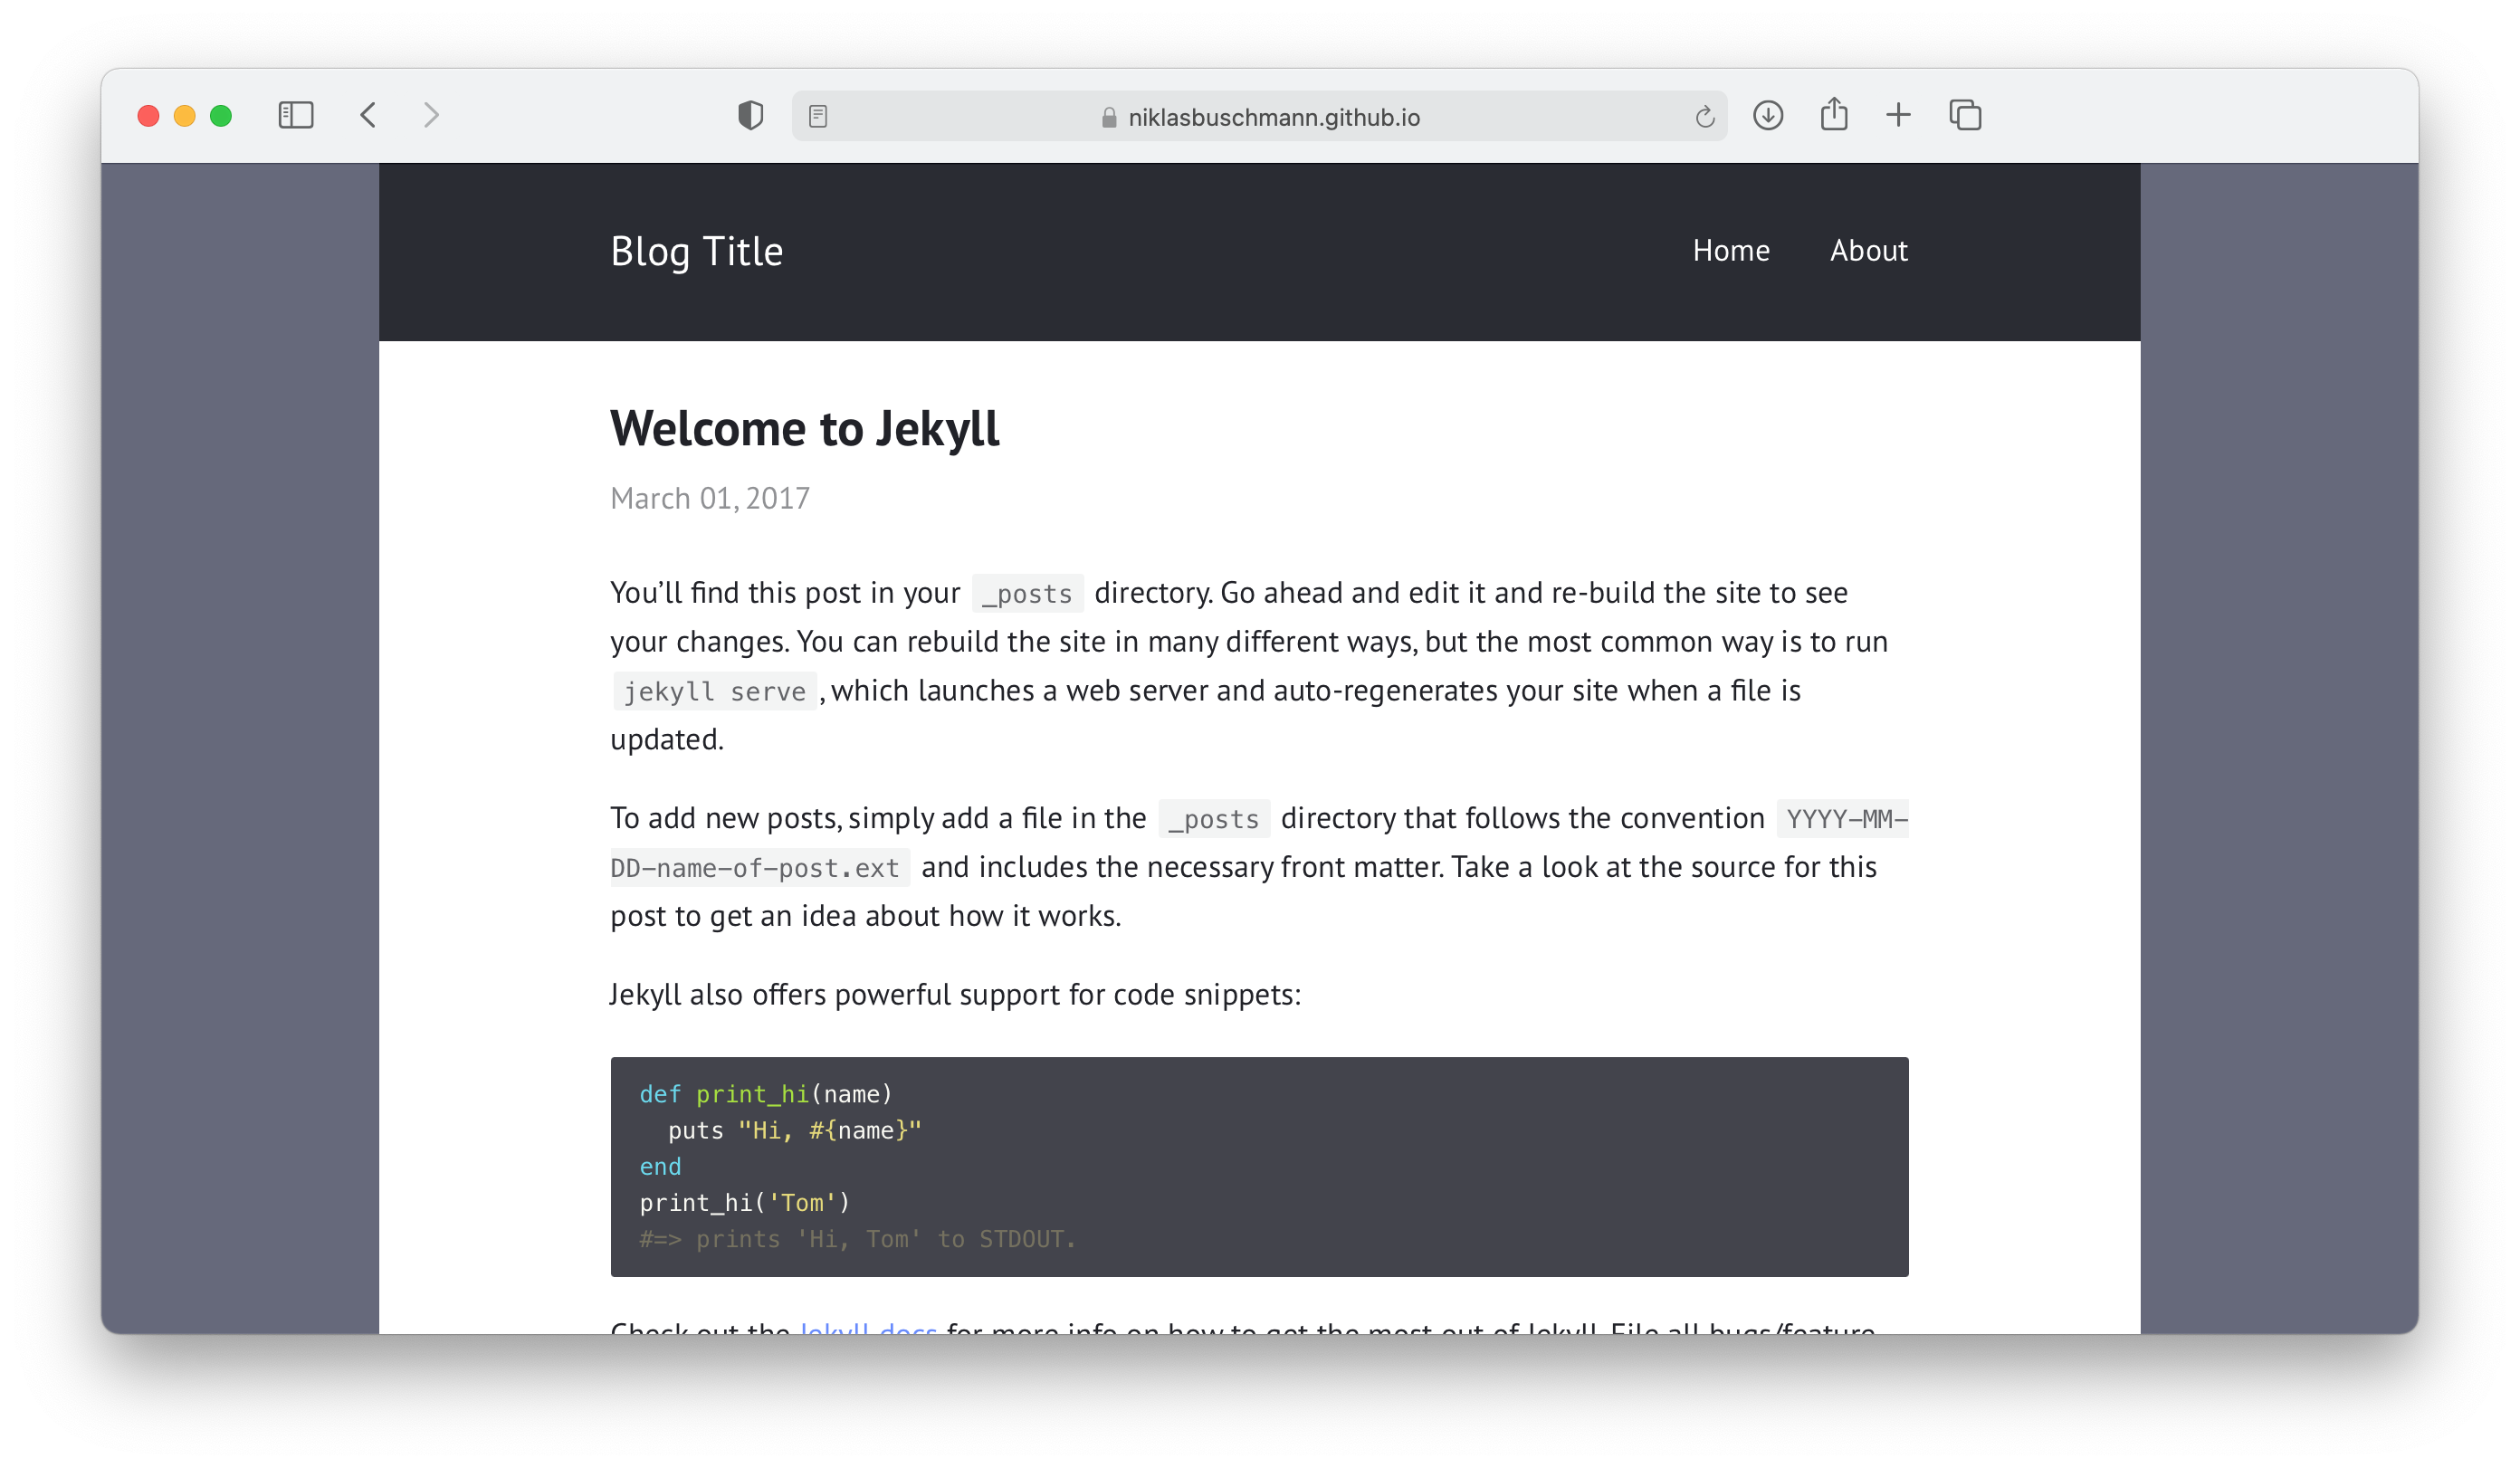Click the forward navigation arrow
Image resolution: width=2520 pixels, height=1468 pixels.
pyautogui.click(x=431, y=115)
